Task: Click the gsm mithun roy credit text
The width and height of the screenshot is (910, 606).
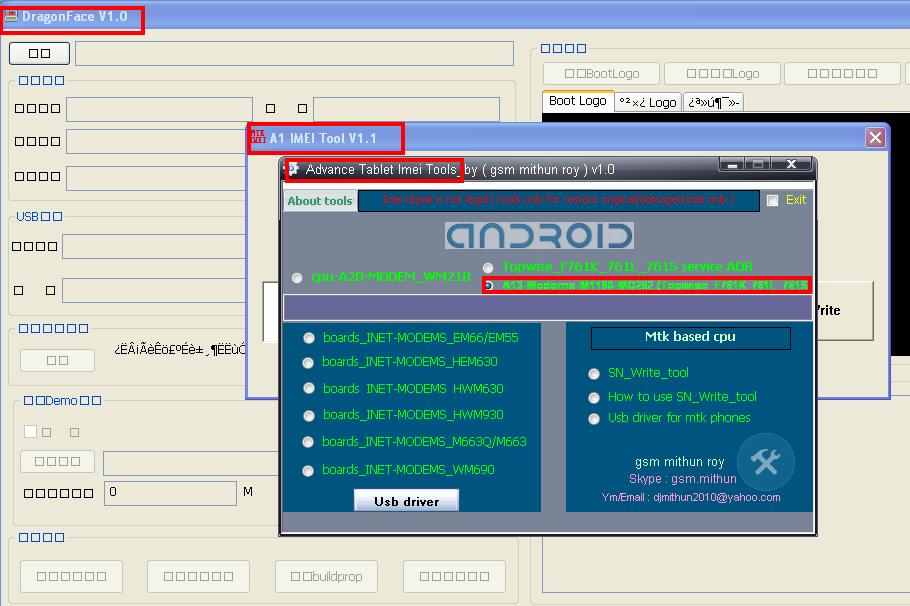Action: (x=680, y=462)
